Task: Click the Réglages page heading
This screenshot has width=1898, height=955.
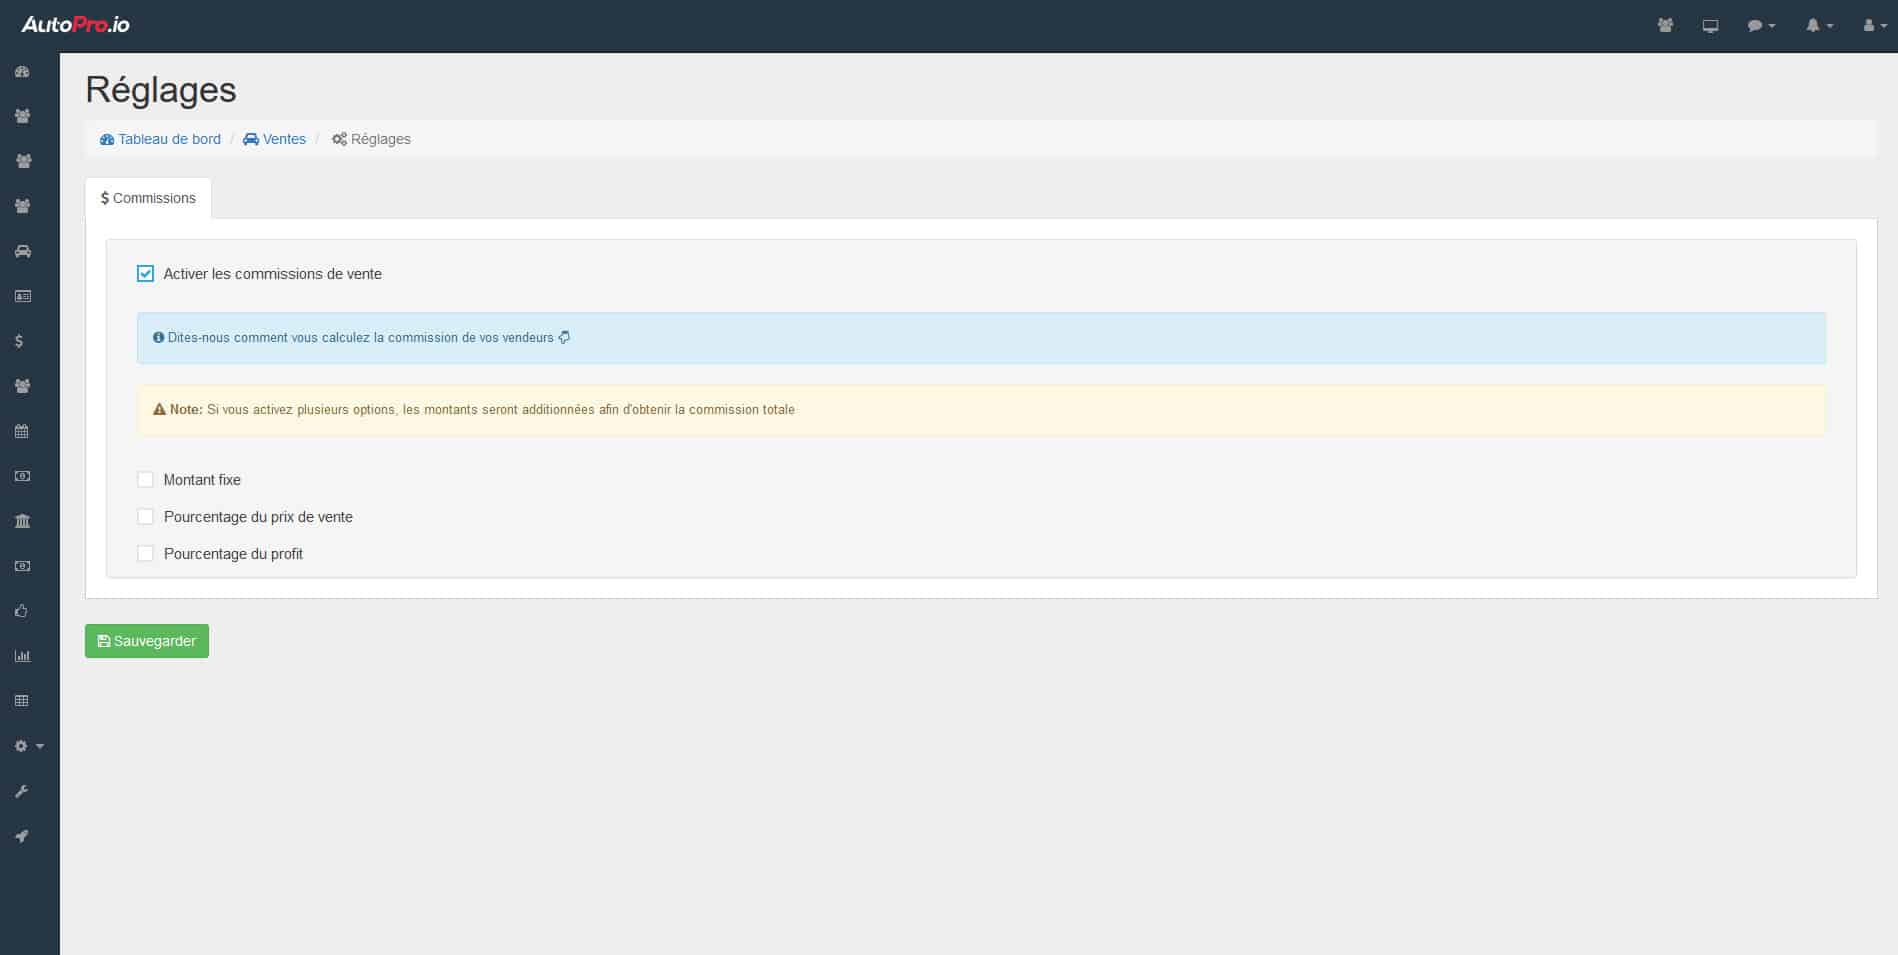Action: [161, 90]
